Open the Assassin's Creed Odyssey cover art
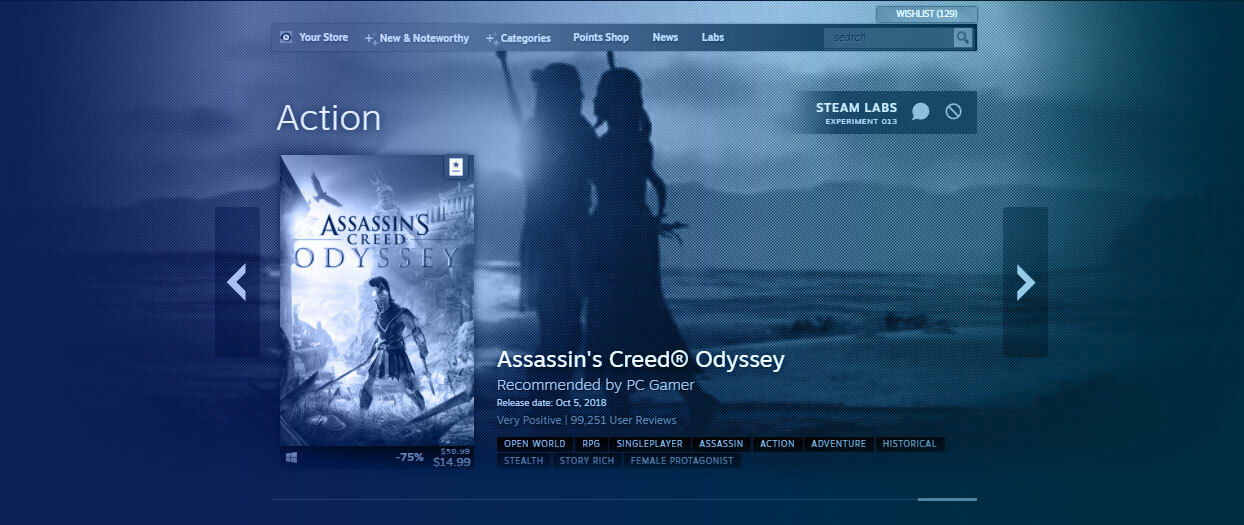 pyautogui.click(x=377, y=300)
